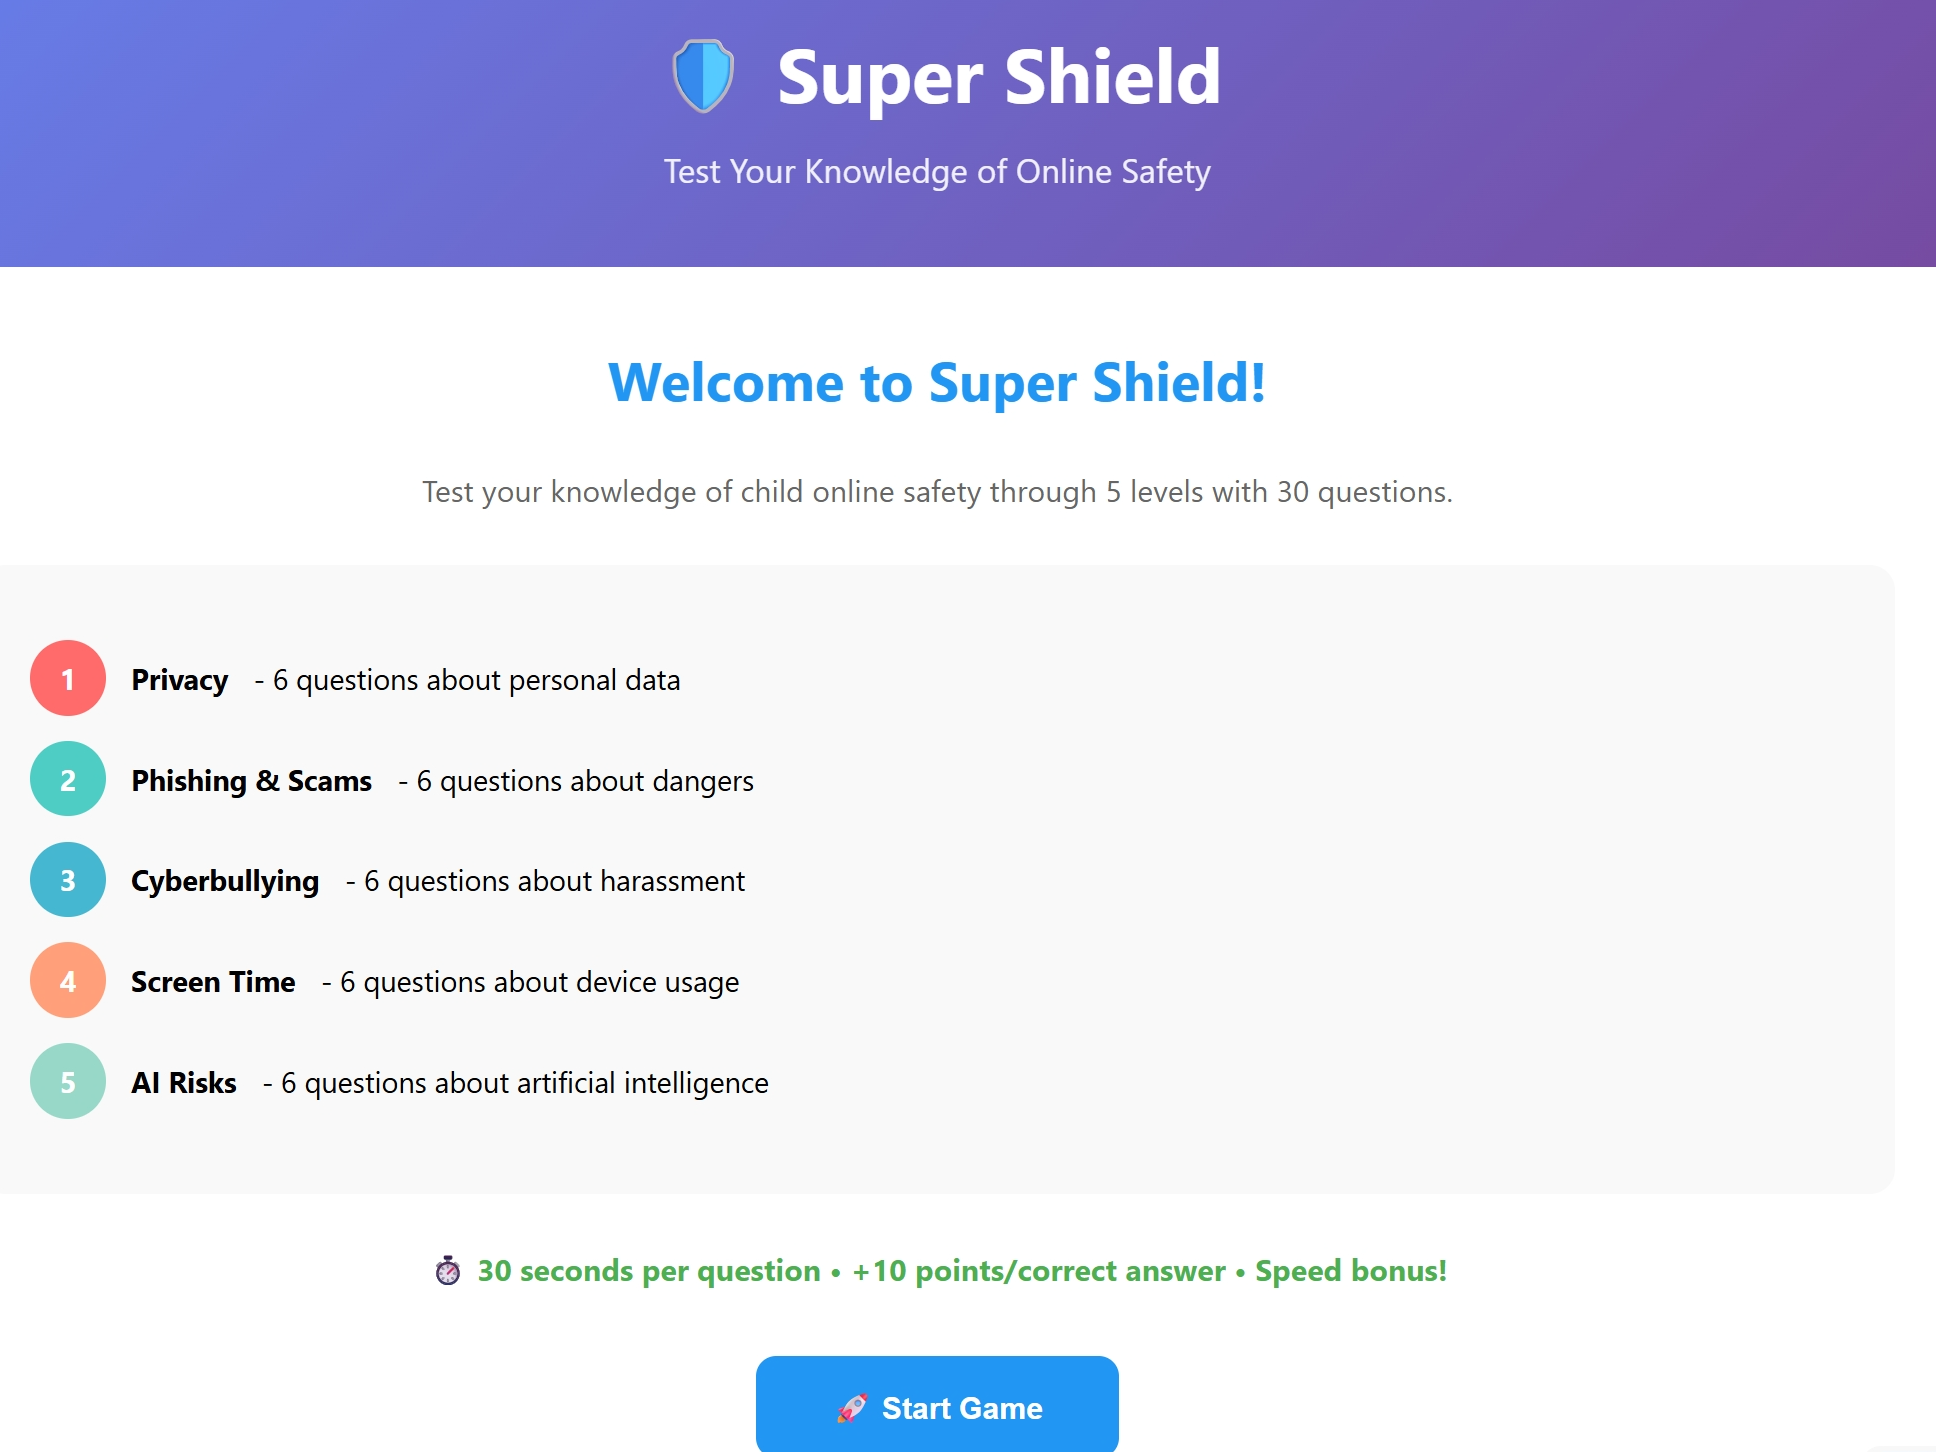This screenshot has width=1936, height=1452.
Task: Click the Welcome to Super Shield heading
Action: tap(936, 385)
